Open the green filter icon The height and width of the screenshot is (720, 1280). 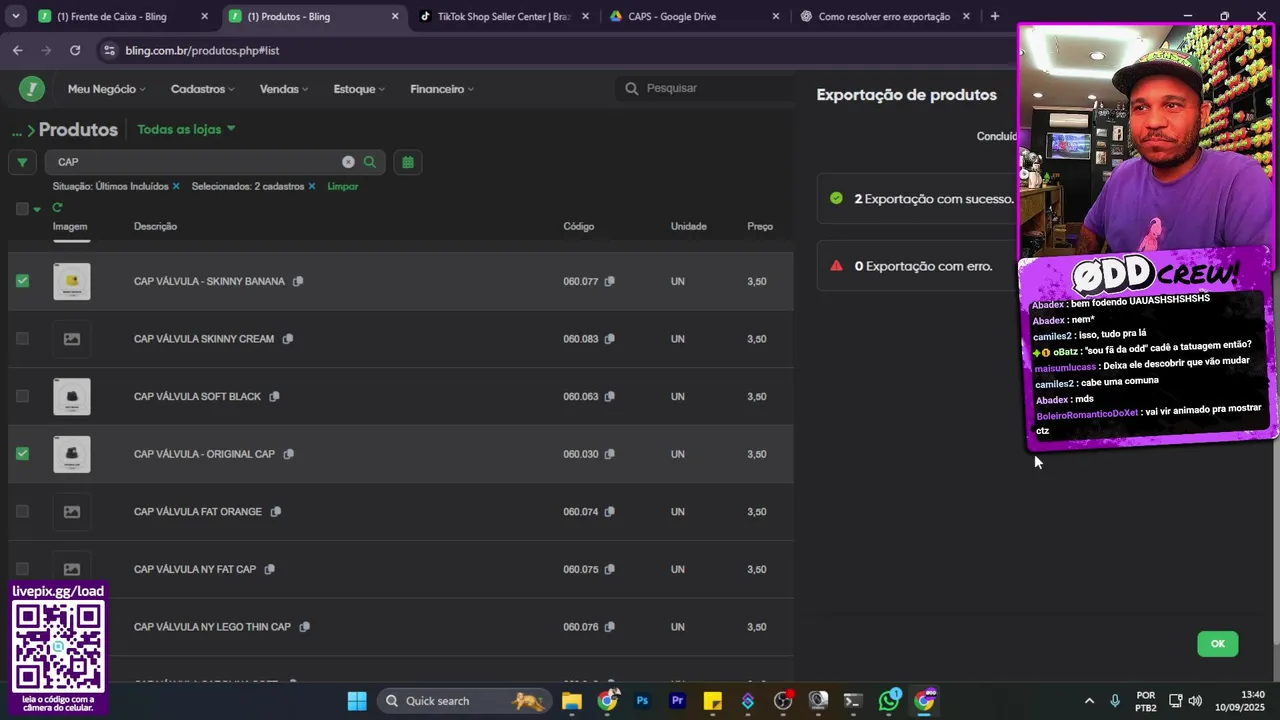pyautogui.click(x=22, y=162)
